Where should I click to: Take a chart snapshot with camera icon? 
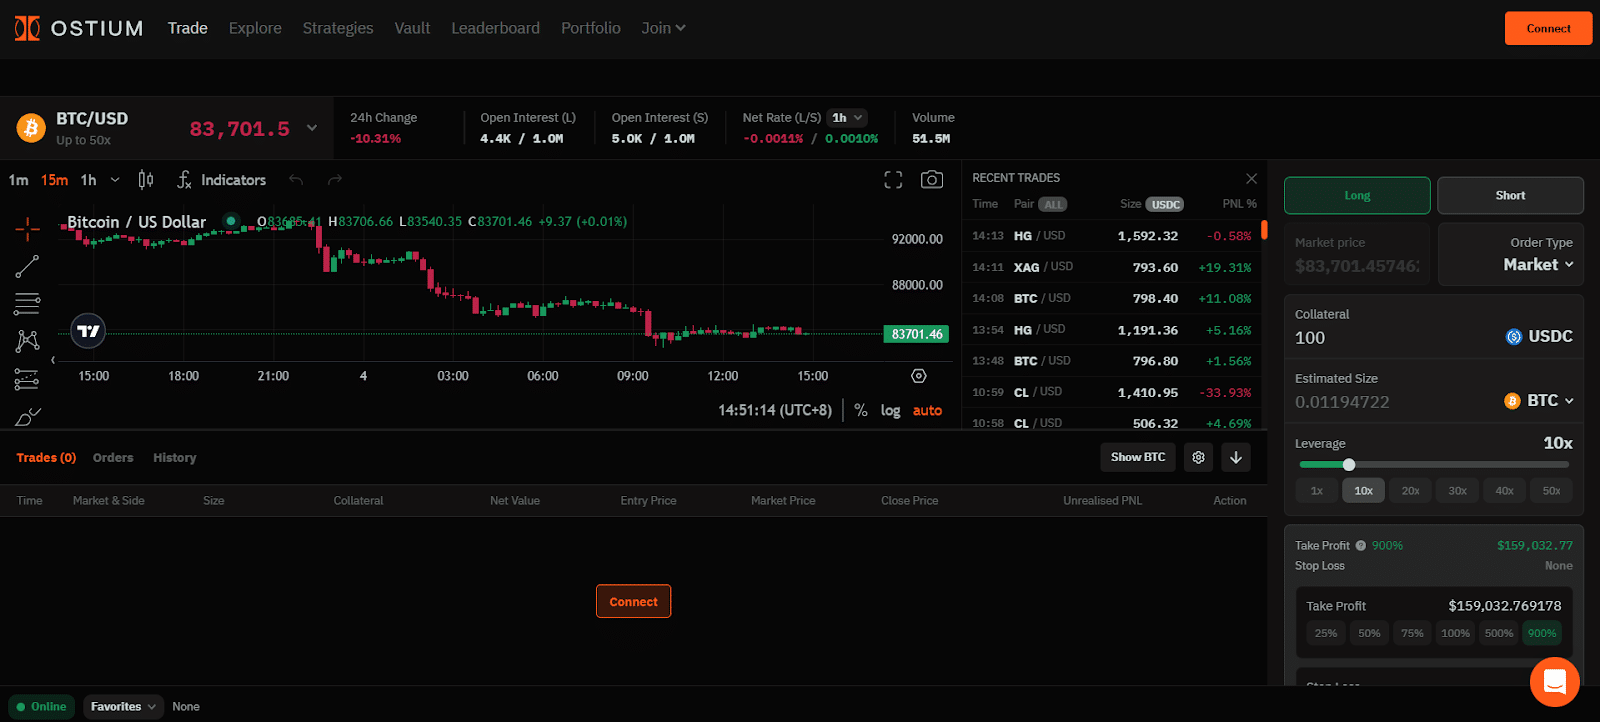pos(932,180)
